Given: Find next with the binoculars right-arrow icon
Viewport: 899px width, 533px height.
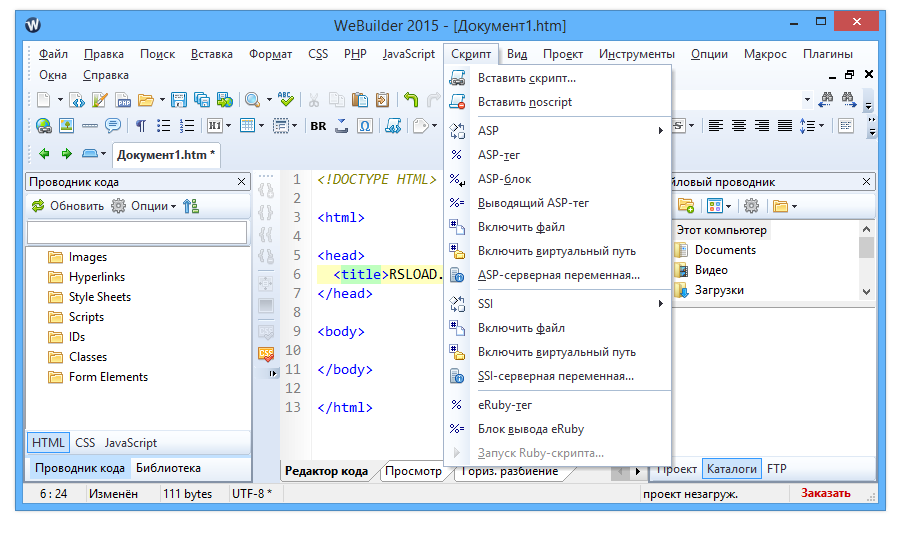Looking at the screenshot, I should click(849, 99).
